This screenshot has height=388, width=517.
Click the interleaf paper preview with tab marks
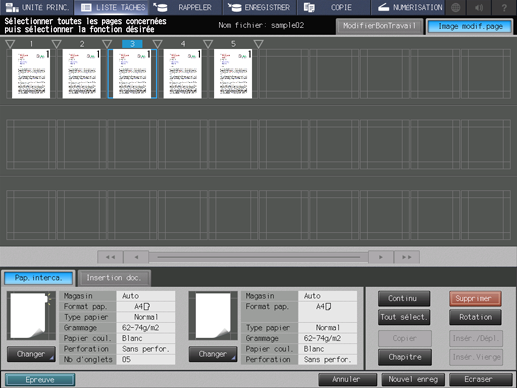pyautogui.click(x=31, y=315)
